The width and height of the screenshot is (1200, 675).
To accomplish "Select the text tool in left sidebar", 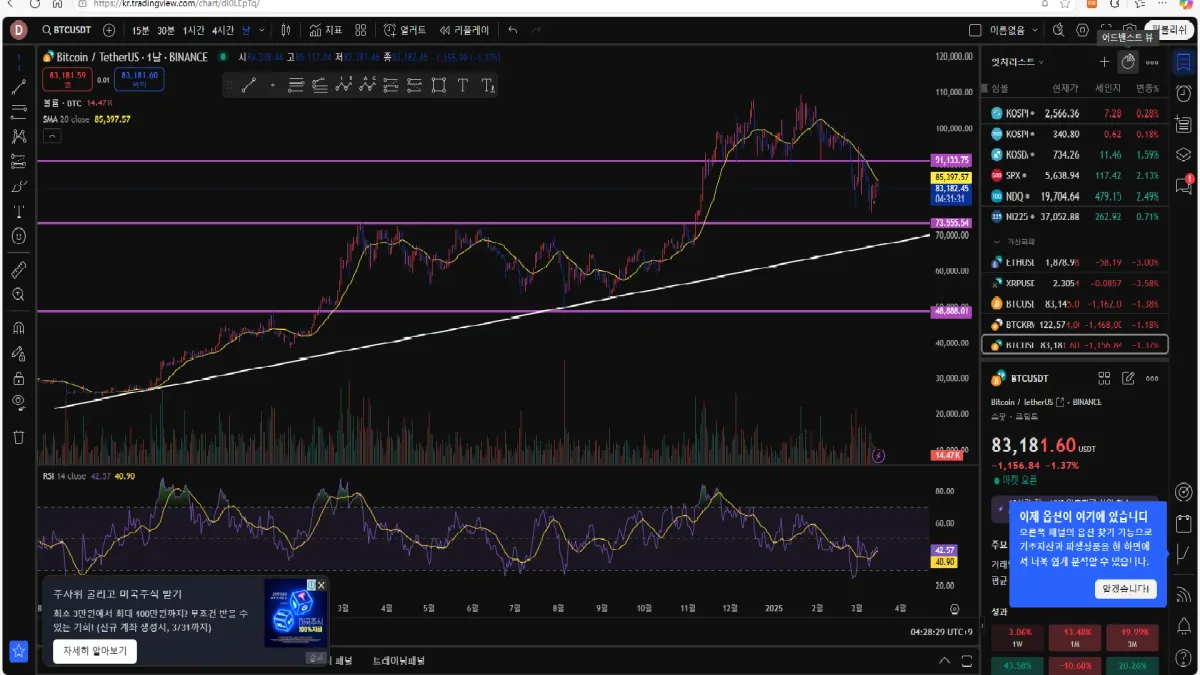I will click(x=18, y=211).
